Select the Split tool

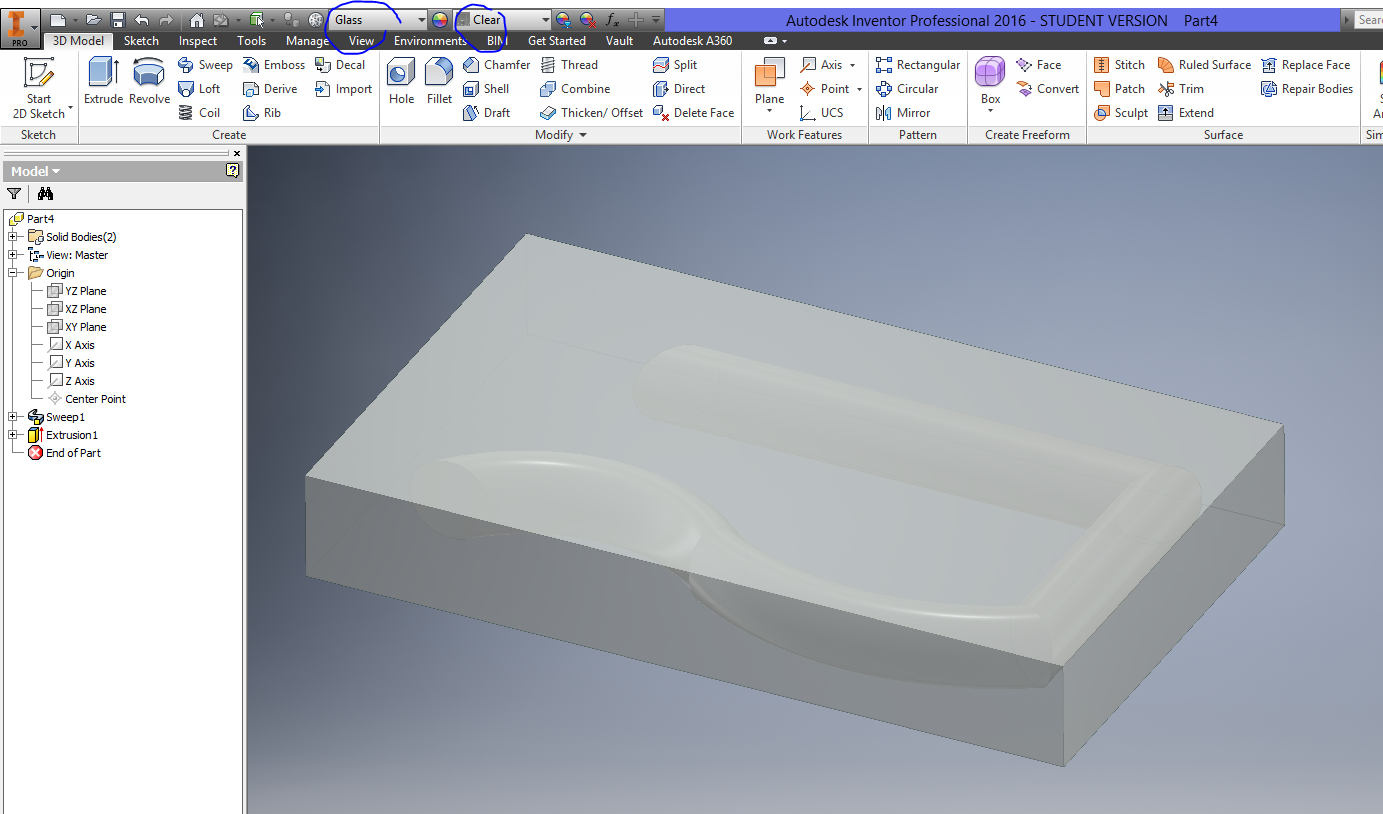coord(675,65)
